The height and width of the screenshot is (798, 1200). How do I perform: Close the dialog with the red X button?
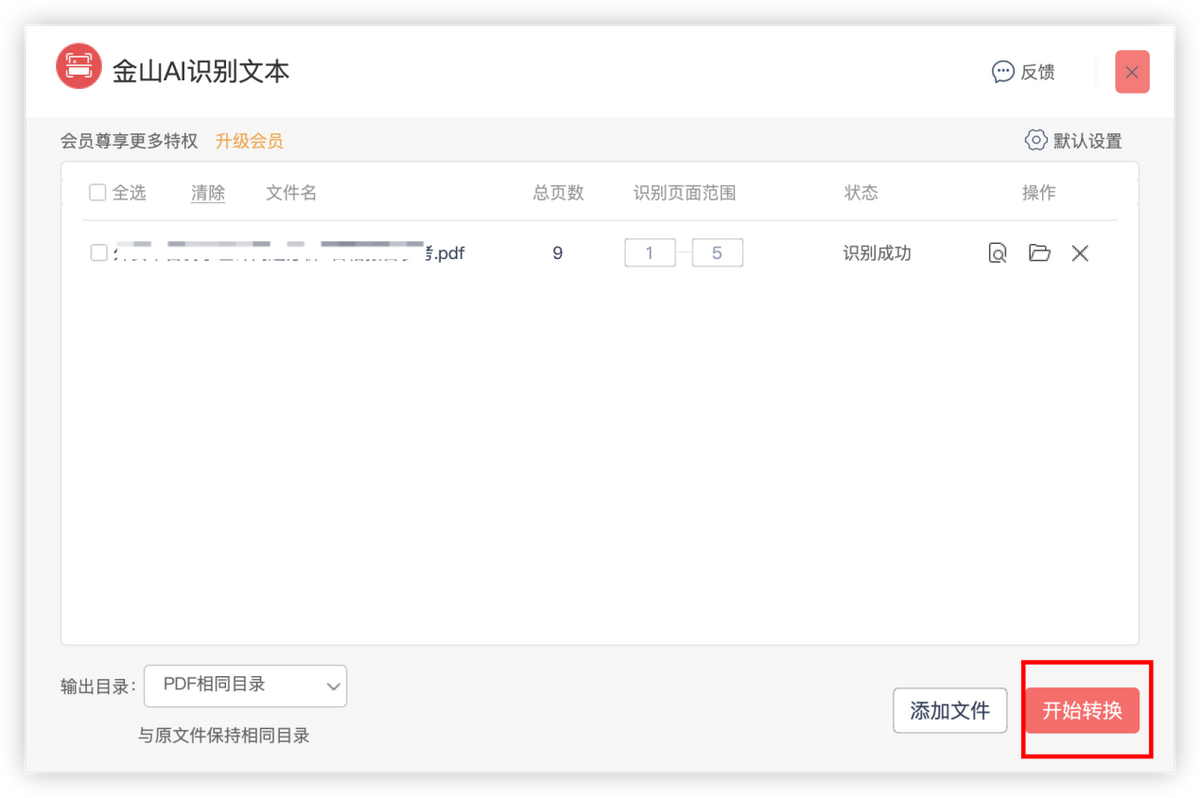(x=1132, y=72)
